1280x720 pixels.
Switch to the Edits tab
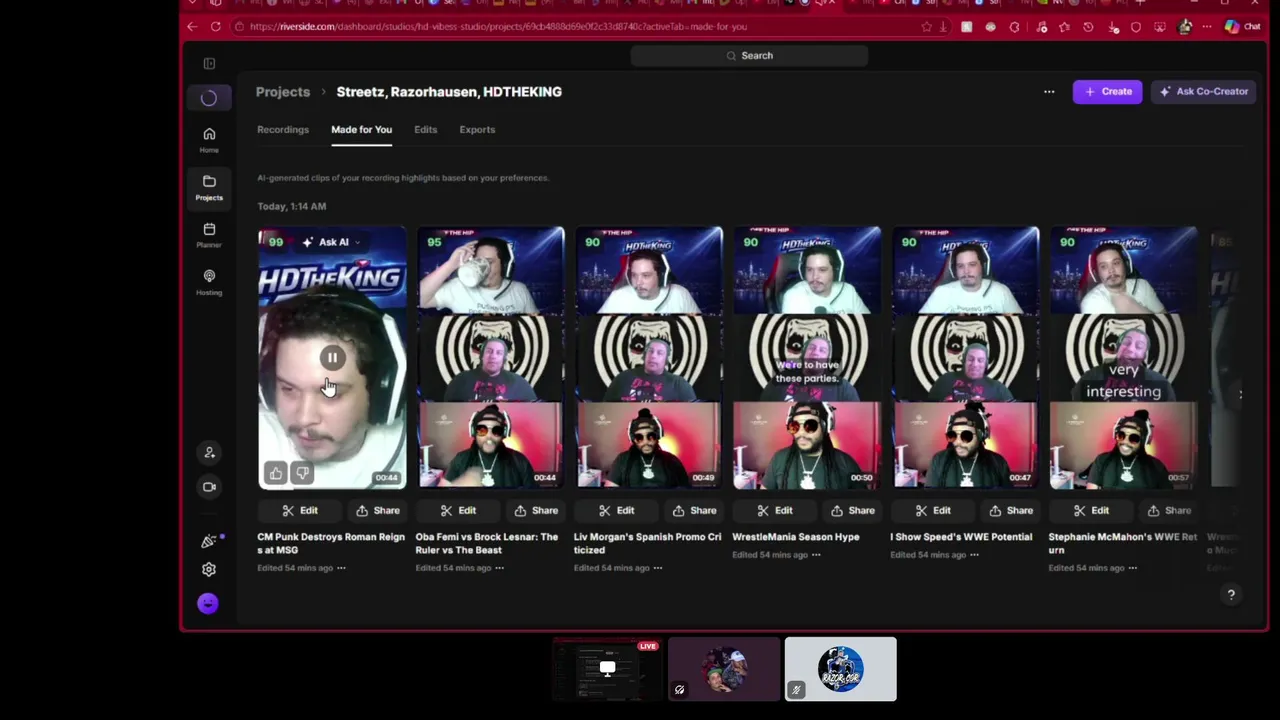pyautogui.click(x=426, y=130)
